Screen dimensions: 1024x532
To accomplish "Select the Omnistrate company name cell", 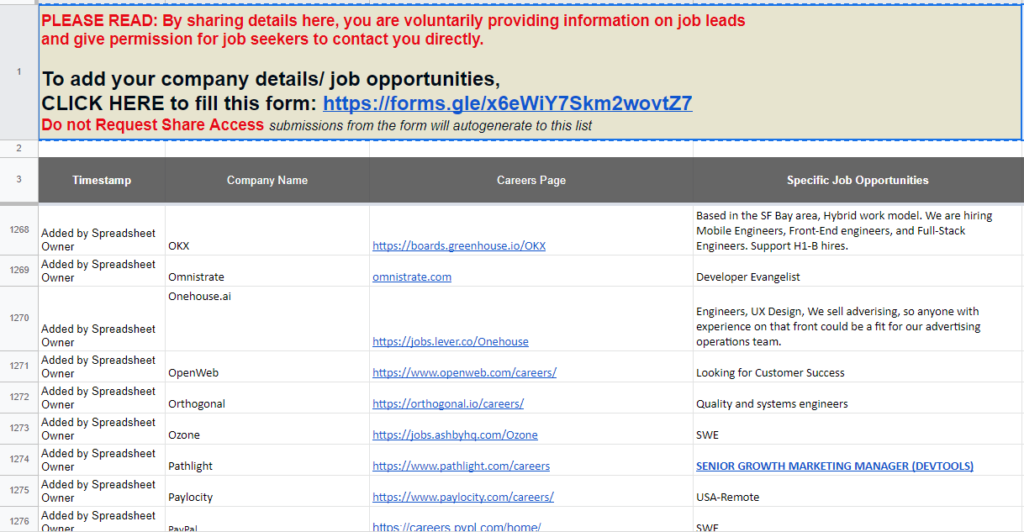I will point(267,271).
